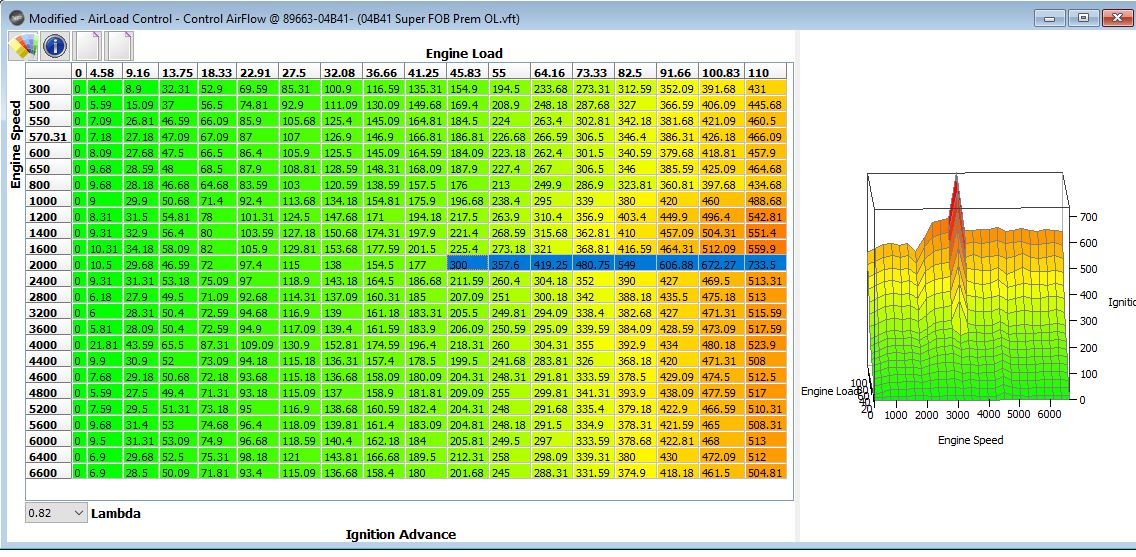Viewport: 1136px width, 557px height.
Task: Click the 45.83 engine load column header
Action: tap(468, 72)
